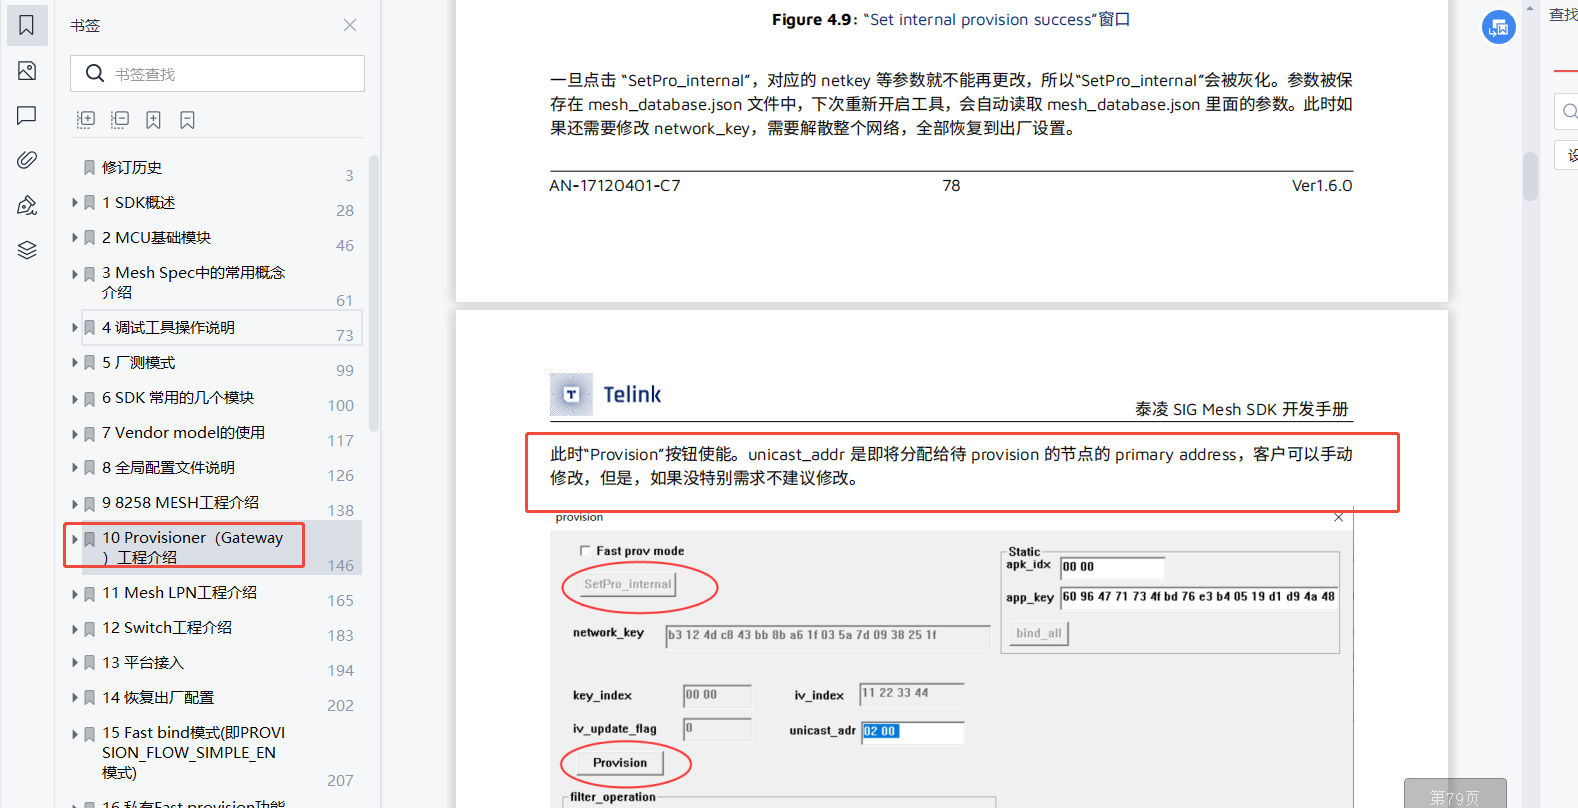Click the bookmark search magnifier icon
Image resolution: width=1578 pixels, height=808 pixels.
[95, 73]
